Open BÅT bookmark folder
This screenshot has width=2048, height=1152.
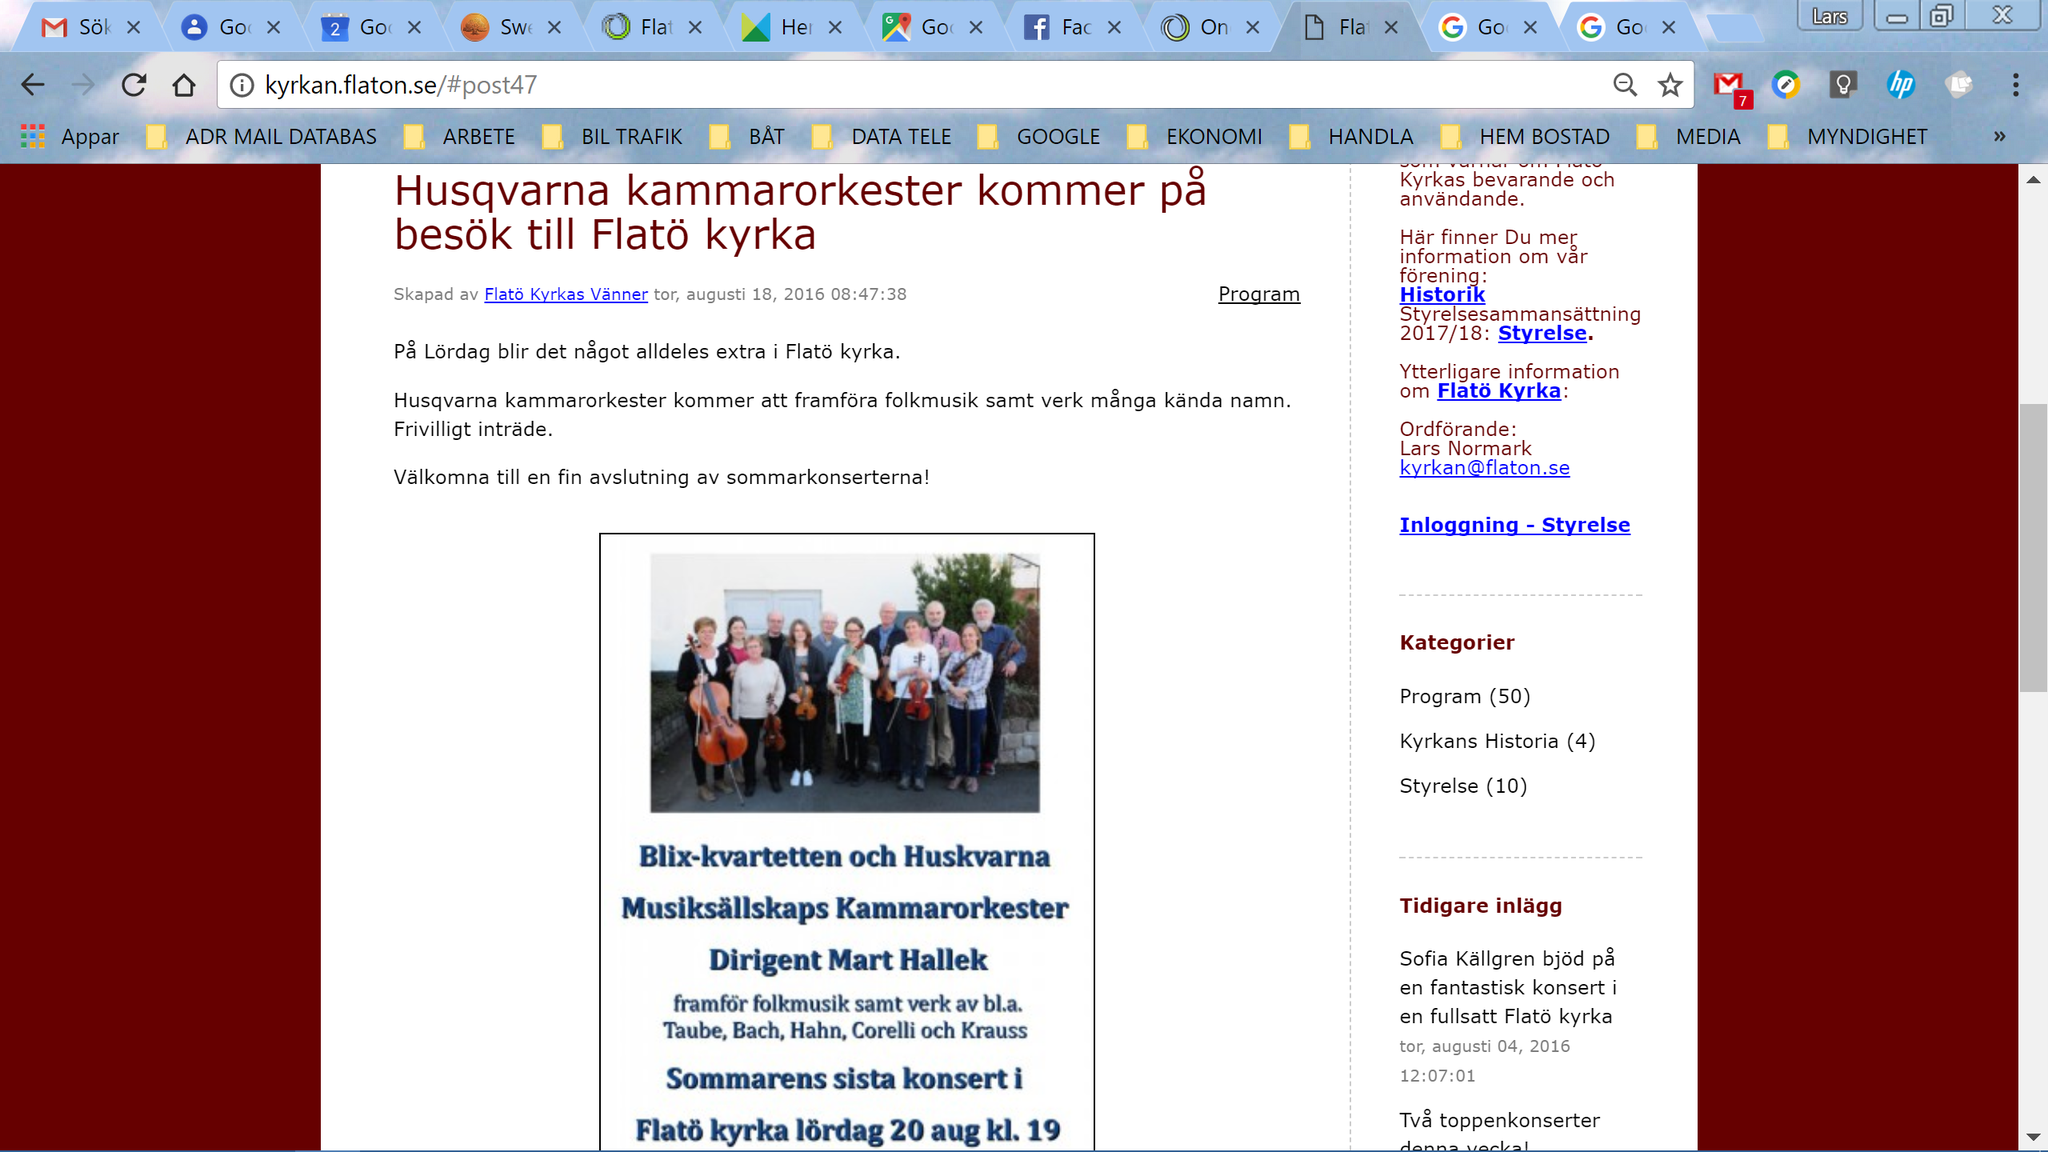(748, 136)
